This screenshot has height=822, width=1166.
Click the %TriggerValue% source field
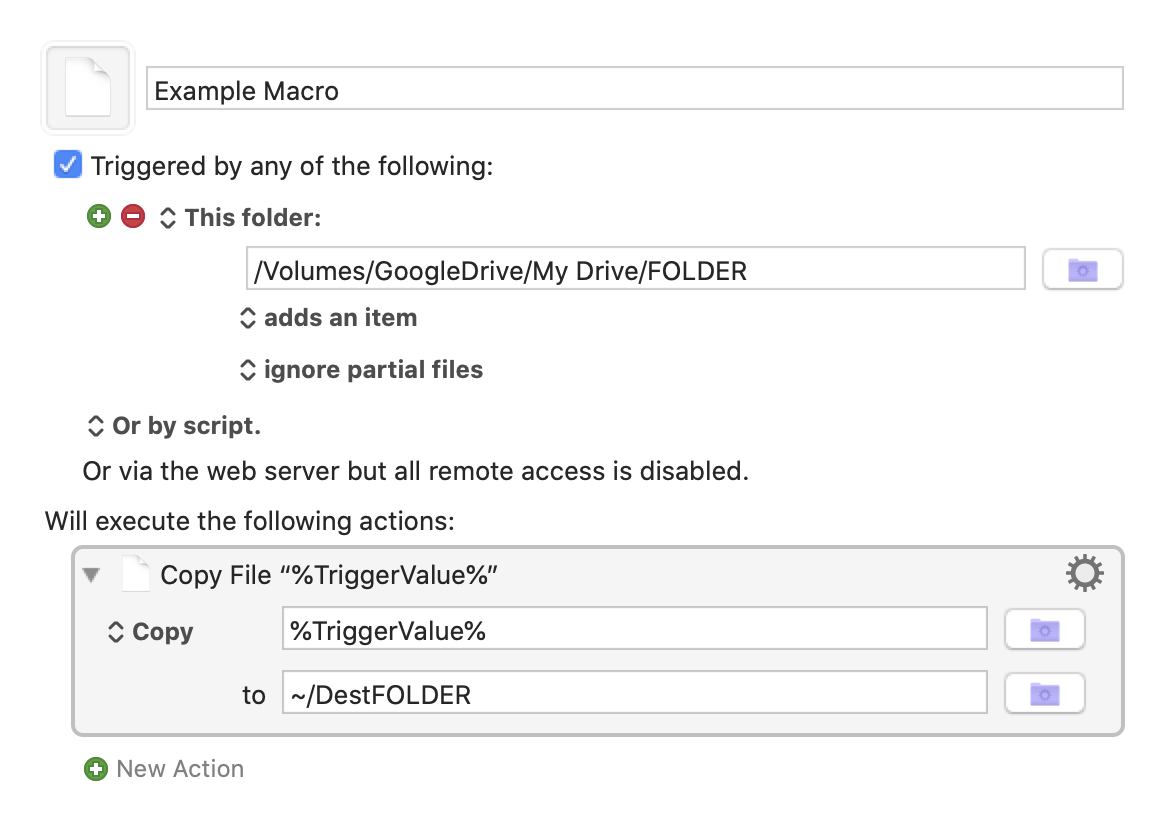(634, 631)
